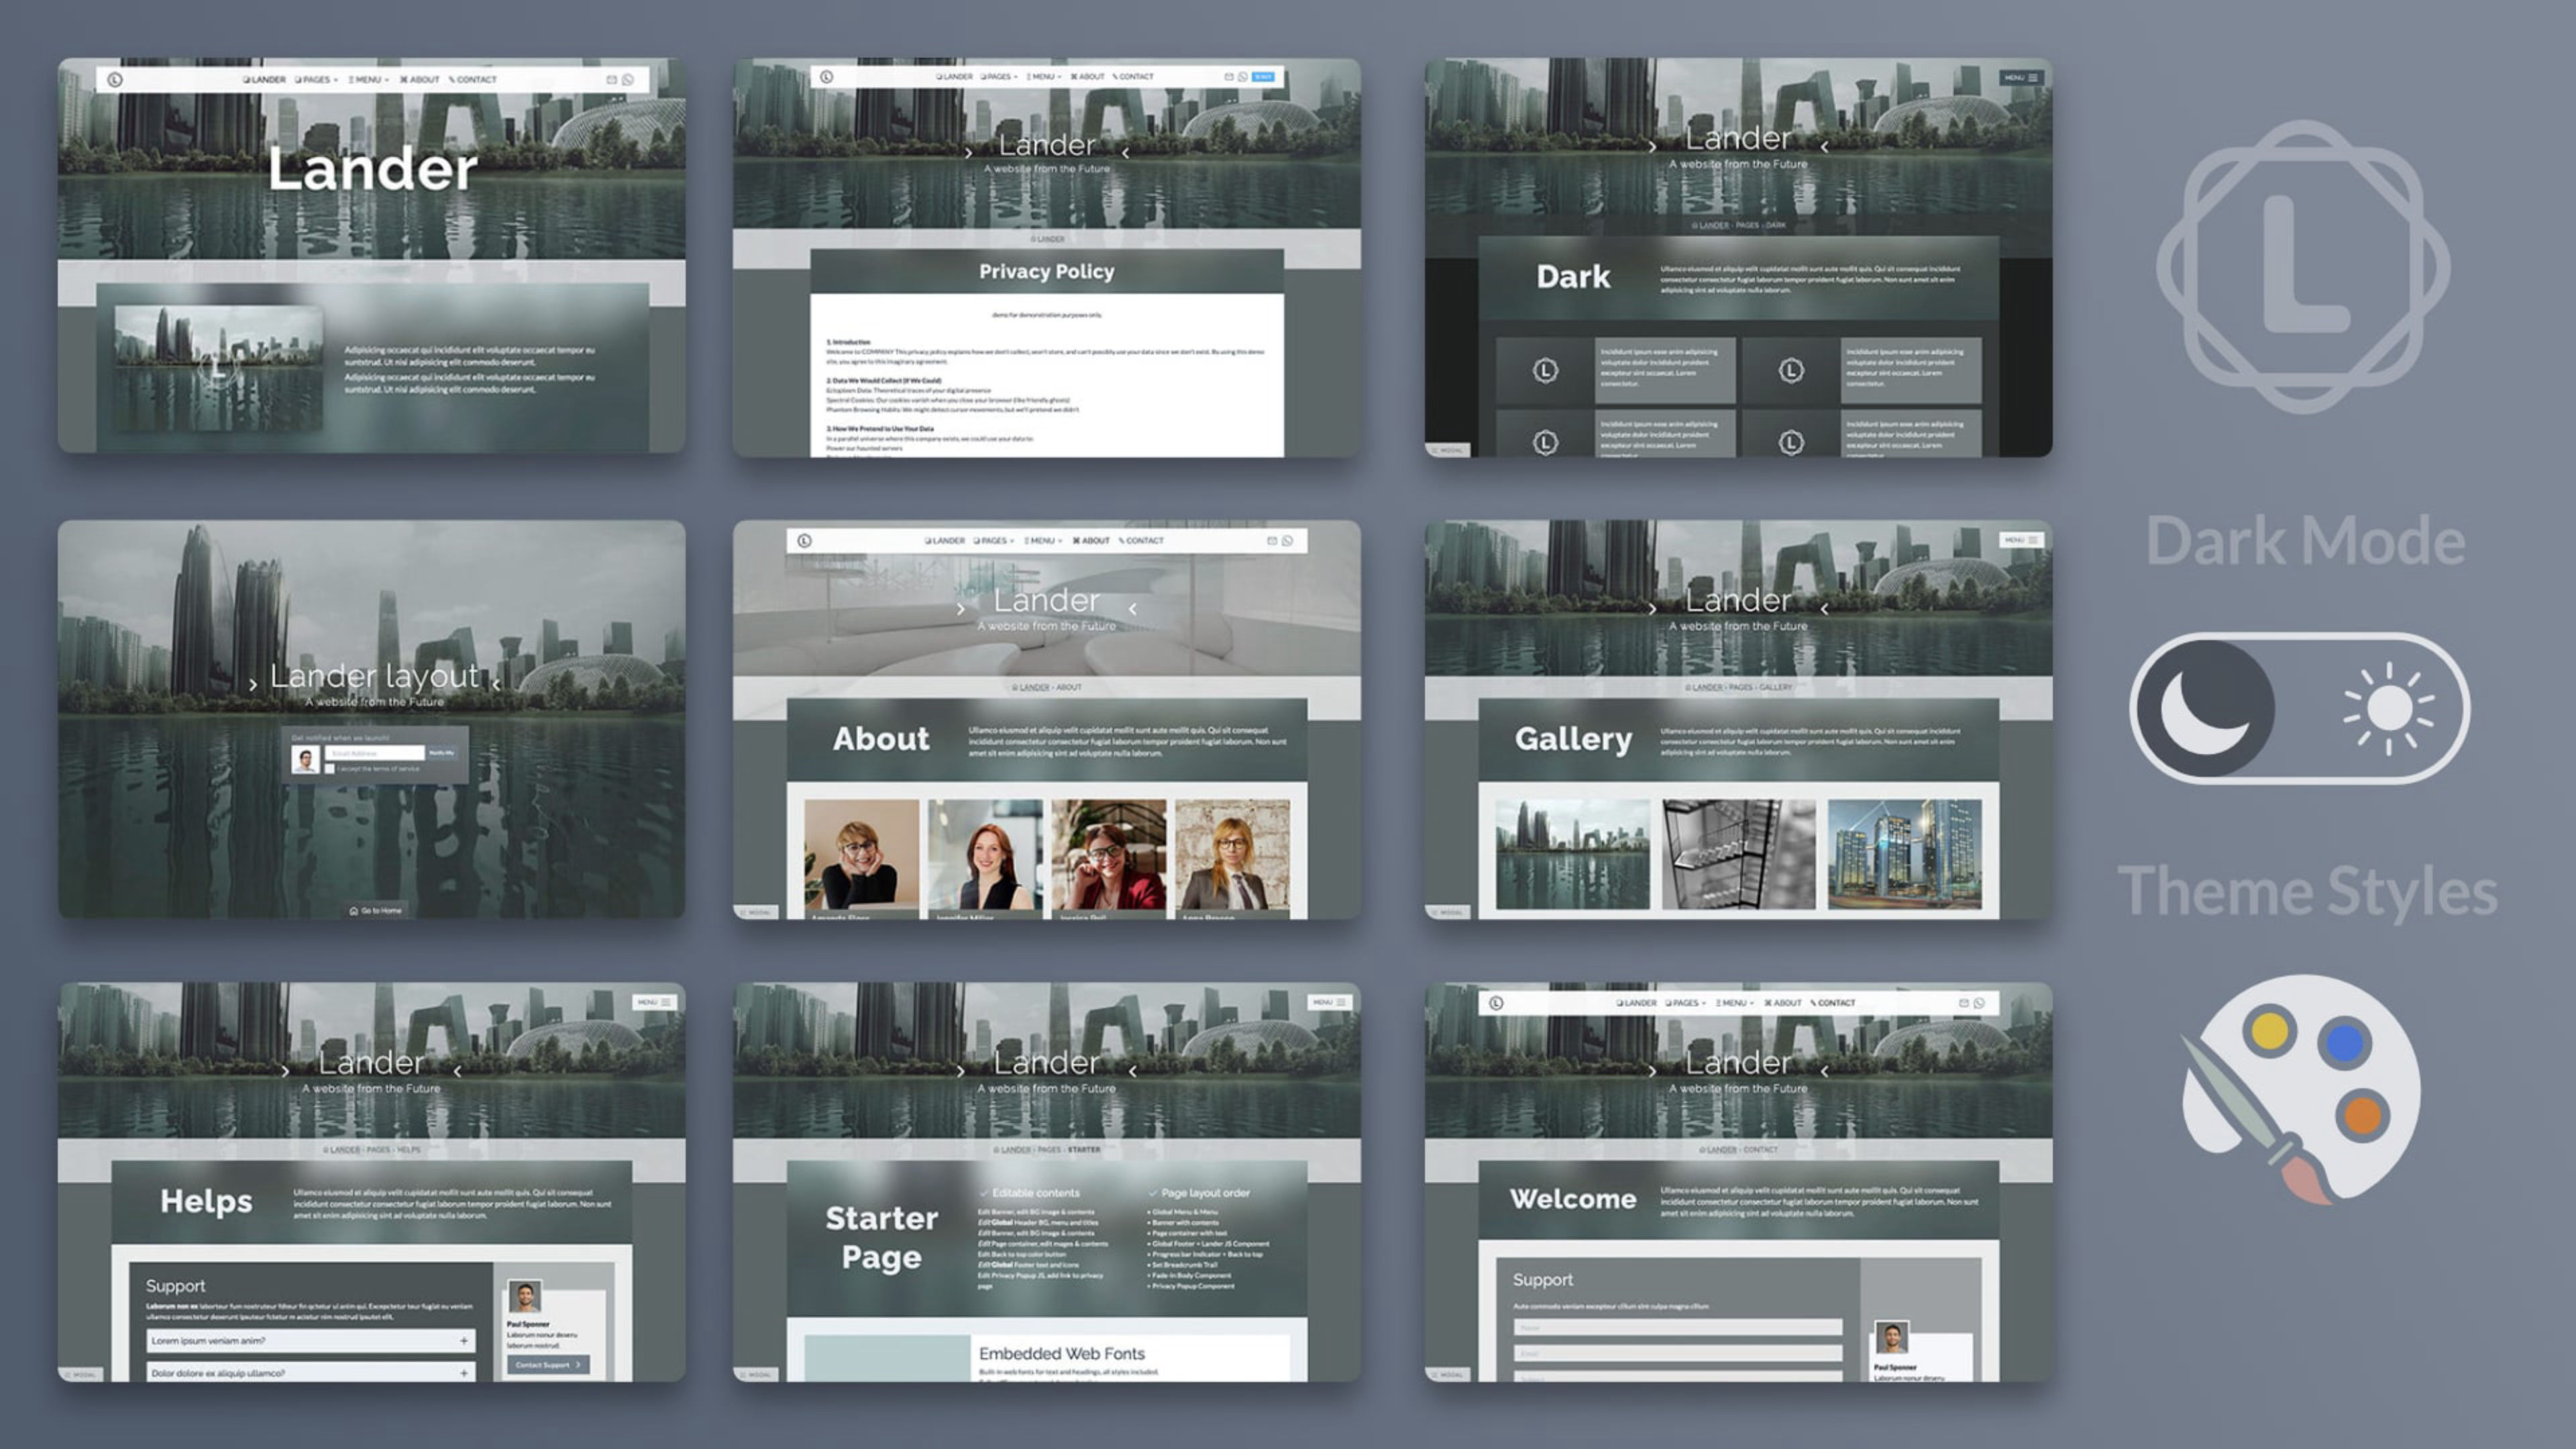Click the avatar in the Helps support card
2576x1449 pixels.
pyautogui.click(x=525, y=1296)
